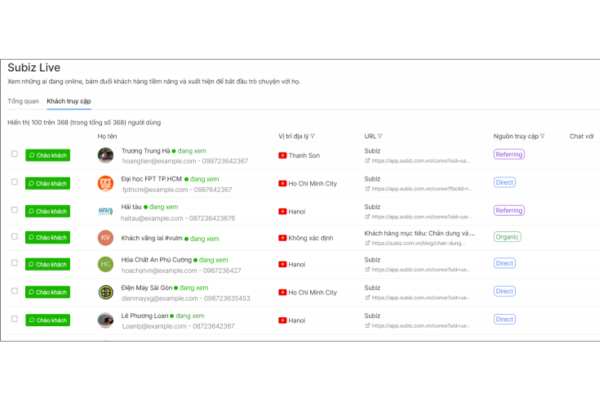Viewport: 600px width, 400px height.
Task: Click external link icon in Điện Máy Sài Gòn row
Action: 367,298
